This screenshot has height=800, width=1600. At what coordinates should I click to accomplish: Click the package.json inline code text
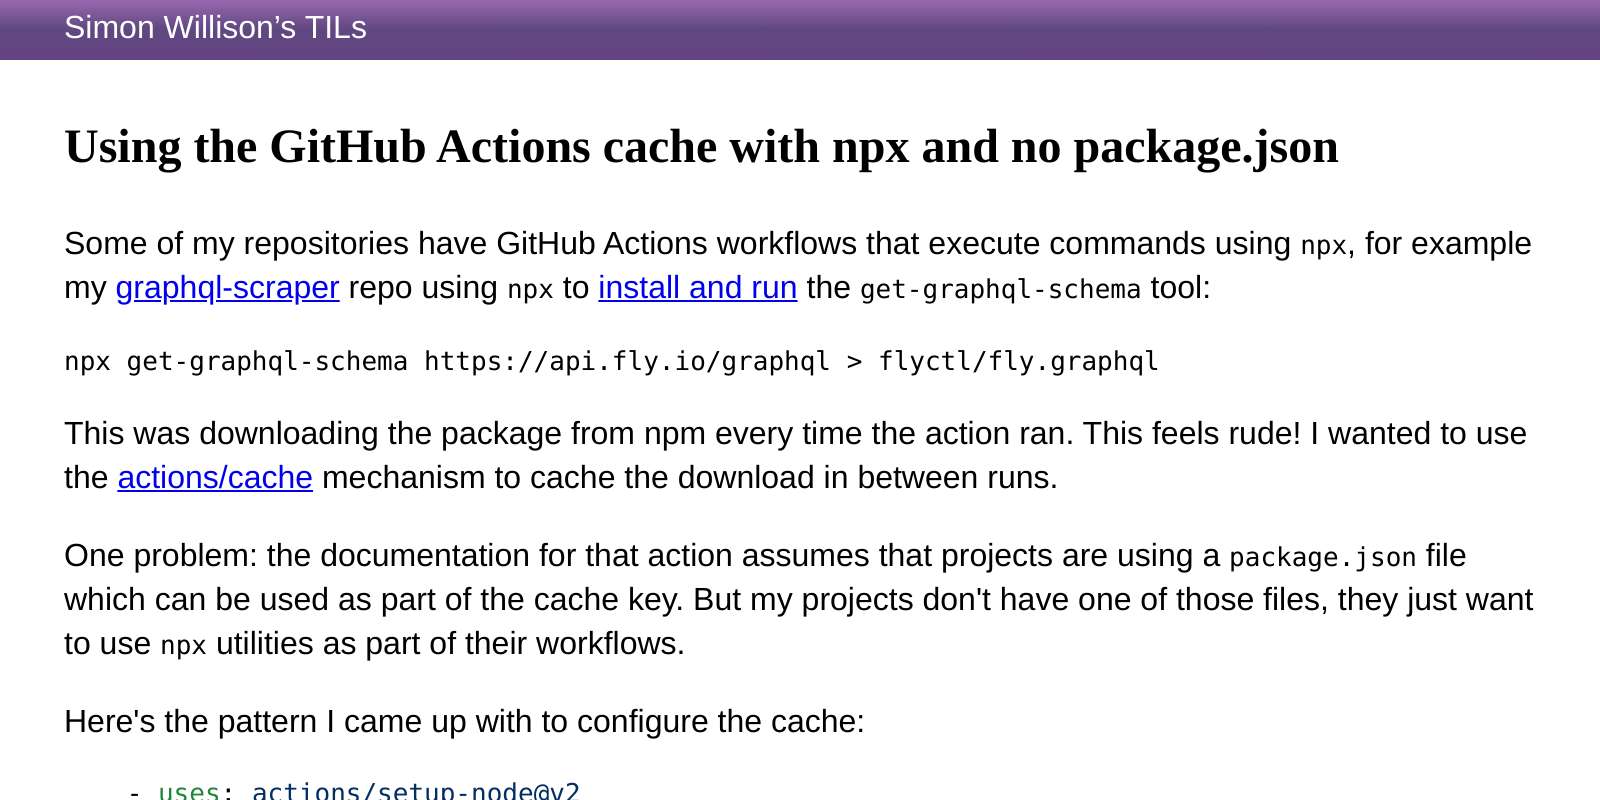point(1322,557)
